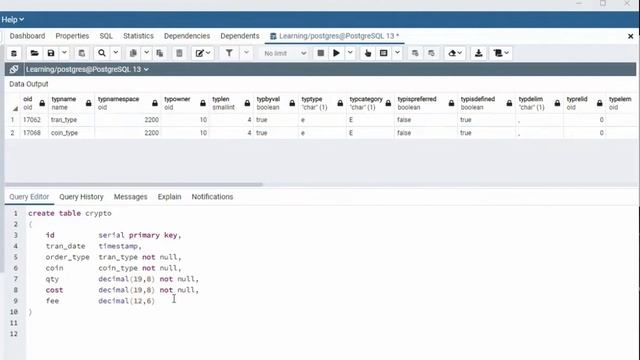Open the Learning/postgres@PostgreSQL 13 connection dropdown
Screen dimensions: 640x360
[x=87, y=69]
